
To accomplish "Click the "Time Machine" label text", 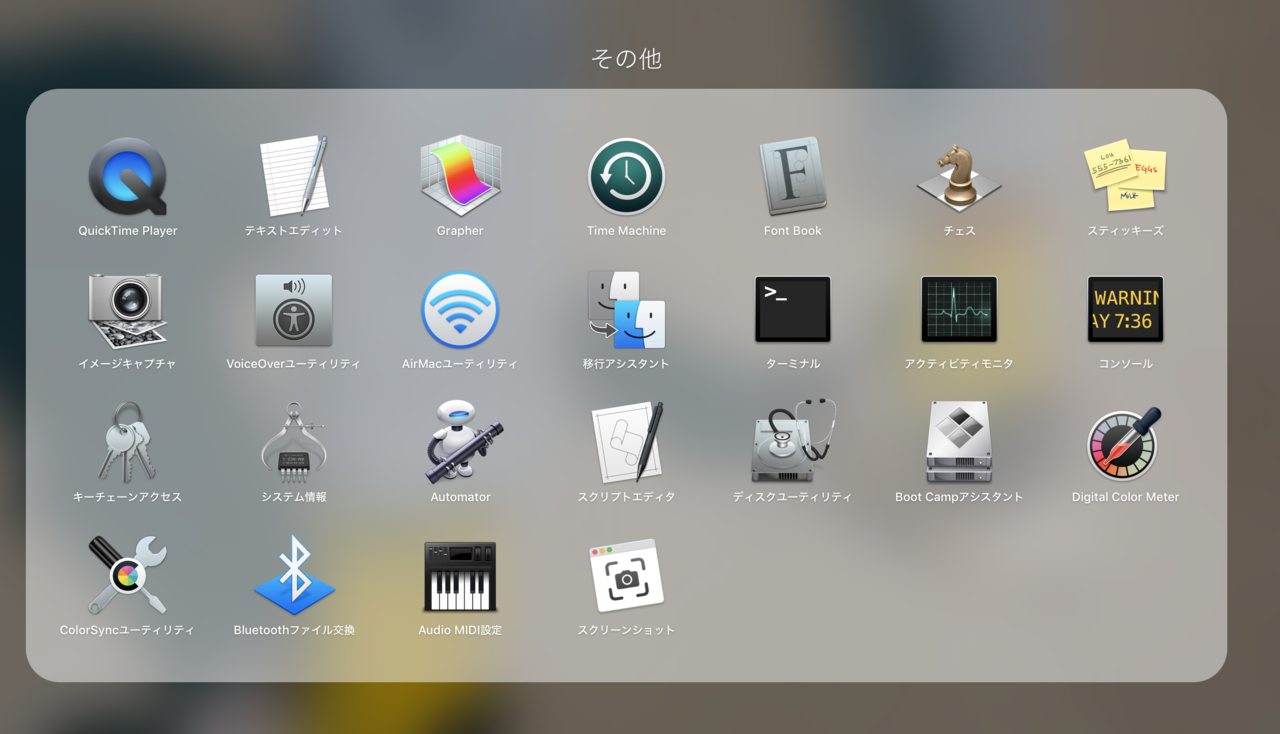I will (626, 231).
